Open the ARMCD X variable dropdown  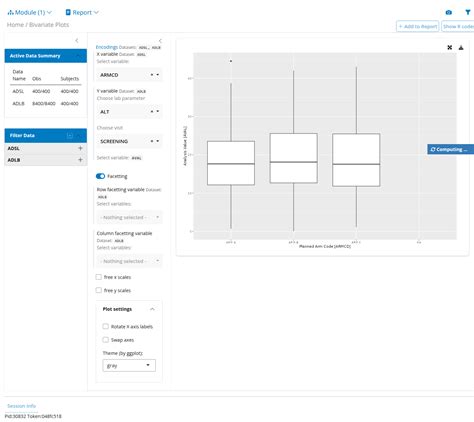129,75
